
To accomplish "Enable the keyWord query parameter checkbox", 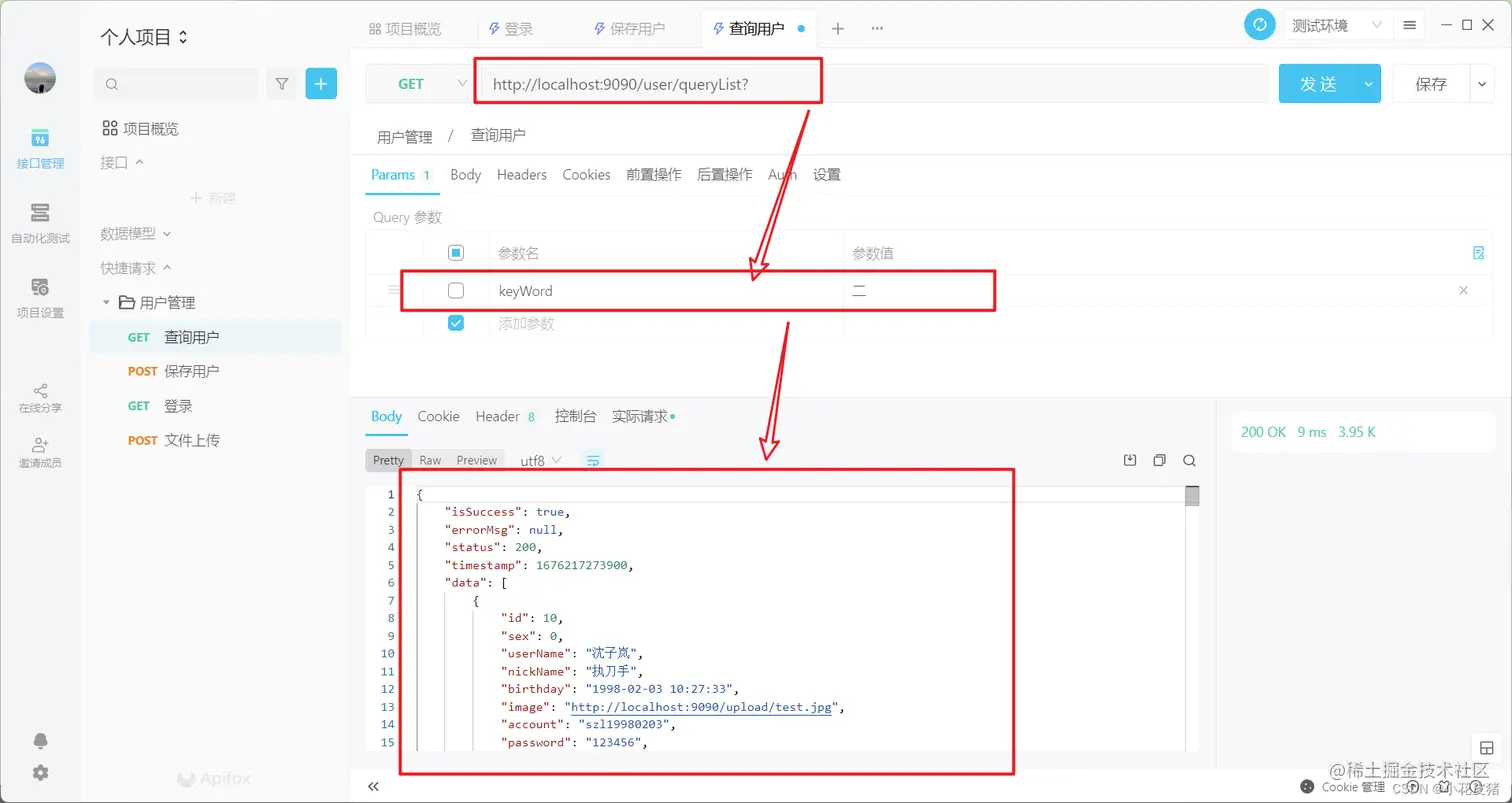I will [x=456, y=290].
